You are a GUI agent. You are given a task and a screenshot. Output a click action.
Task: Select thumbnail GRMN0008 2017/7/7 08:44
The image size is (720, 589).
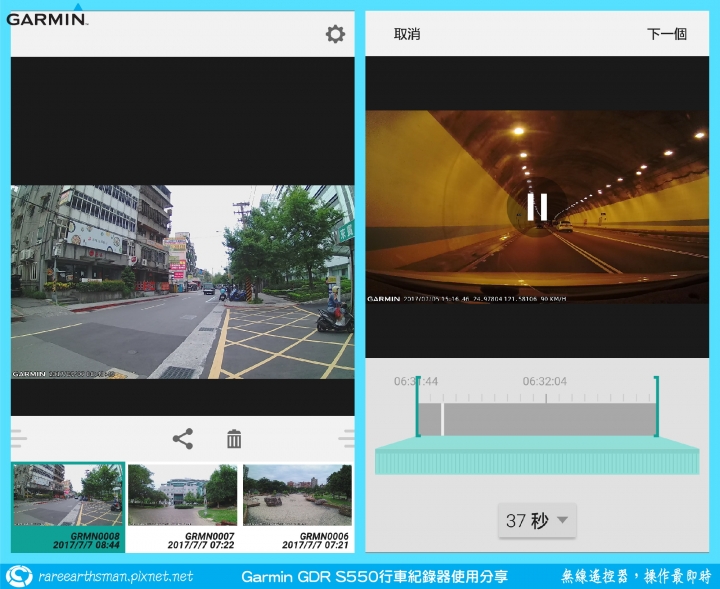point(68,507)
